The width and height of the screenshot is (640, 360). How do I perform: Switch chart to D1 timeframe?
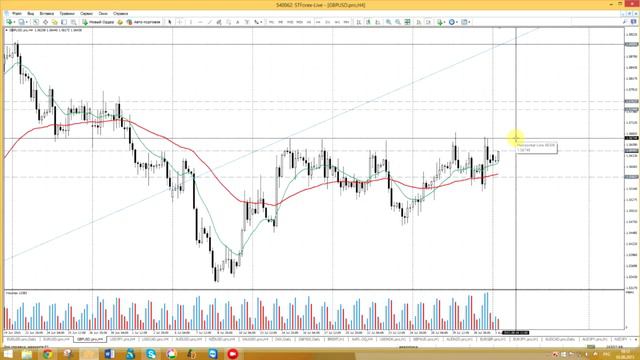(328, 22)
